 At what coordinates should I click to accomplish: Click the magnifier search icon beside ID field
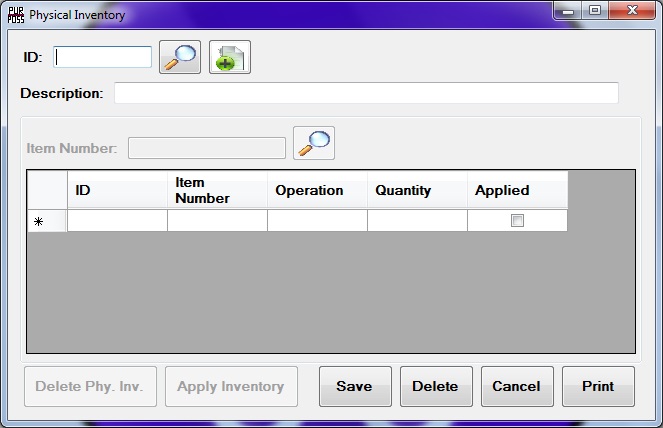(180, 57)
